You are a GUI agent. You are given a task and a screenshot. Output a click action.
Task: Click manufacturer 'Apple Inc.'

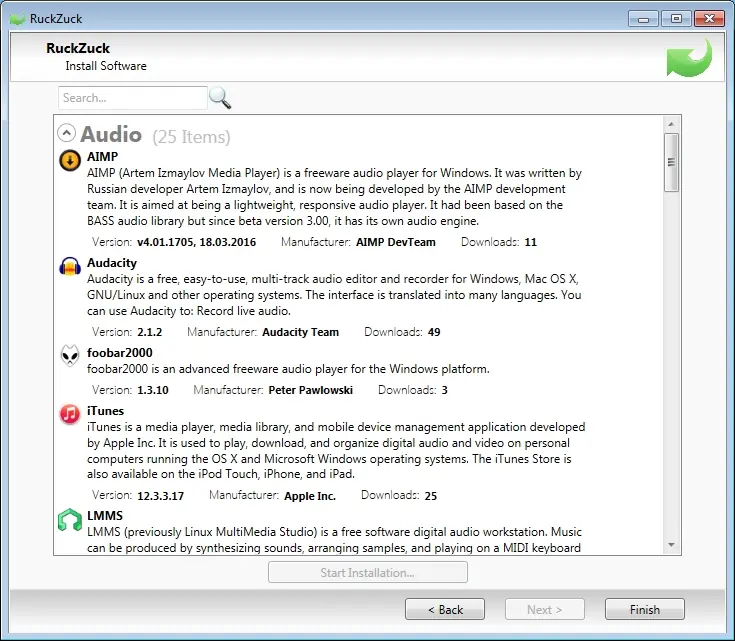(310, 496)
